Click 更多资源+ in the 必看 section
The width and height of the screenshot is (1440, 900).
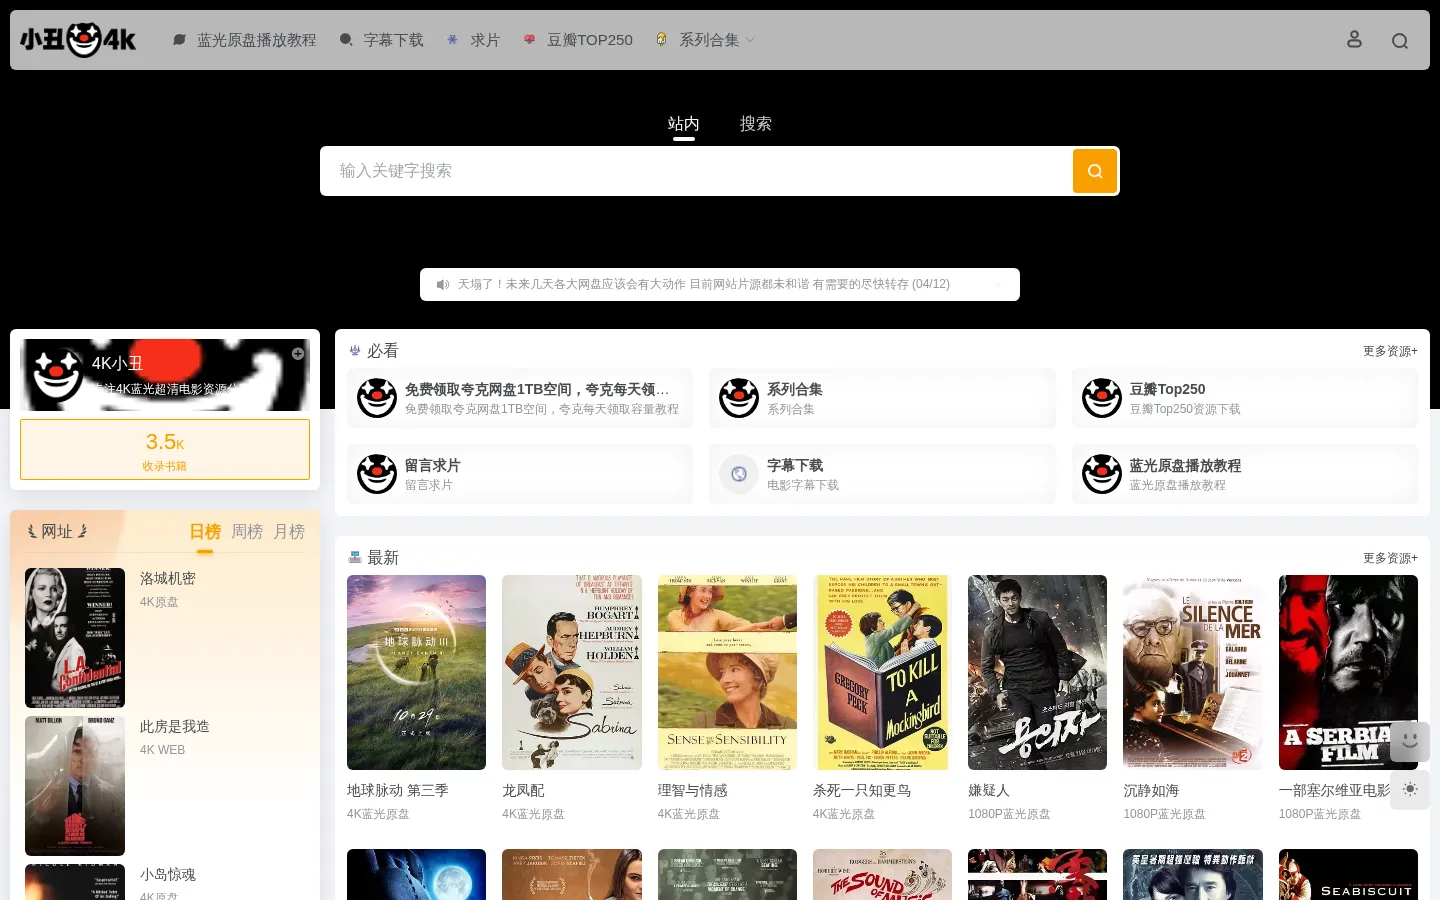pos(1390,351)
